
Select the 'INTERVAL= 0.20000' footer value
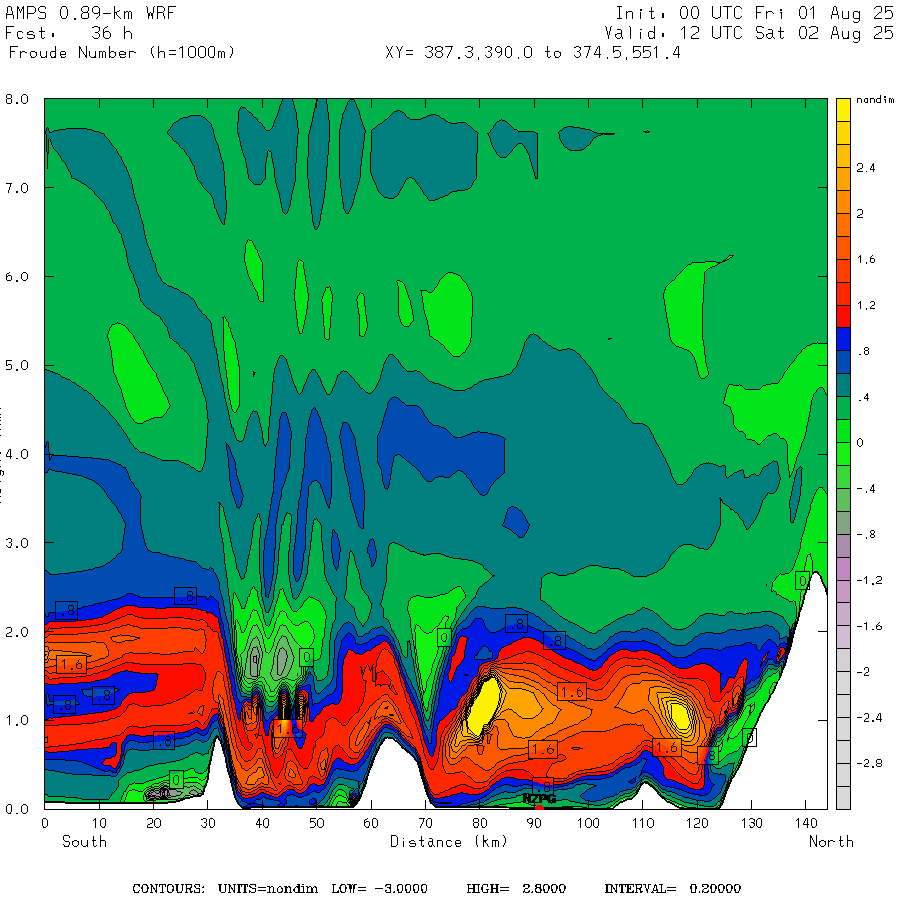[673, 889]
